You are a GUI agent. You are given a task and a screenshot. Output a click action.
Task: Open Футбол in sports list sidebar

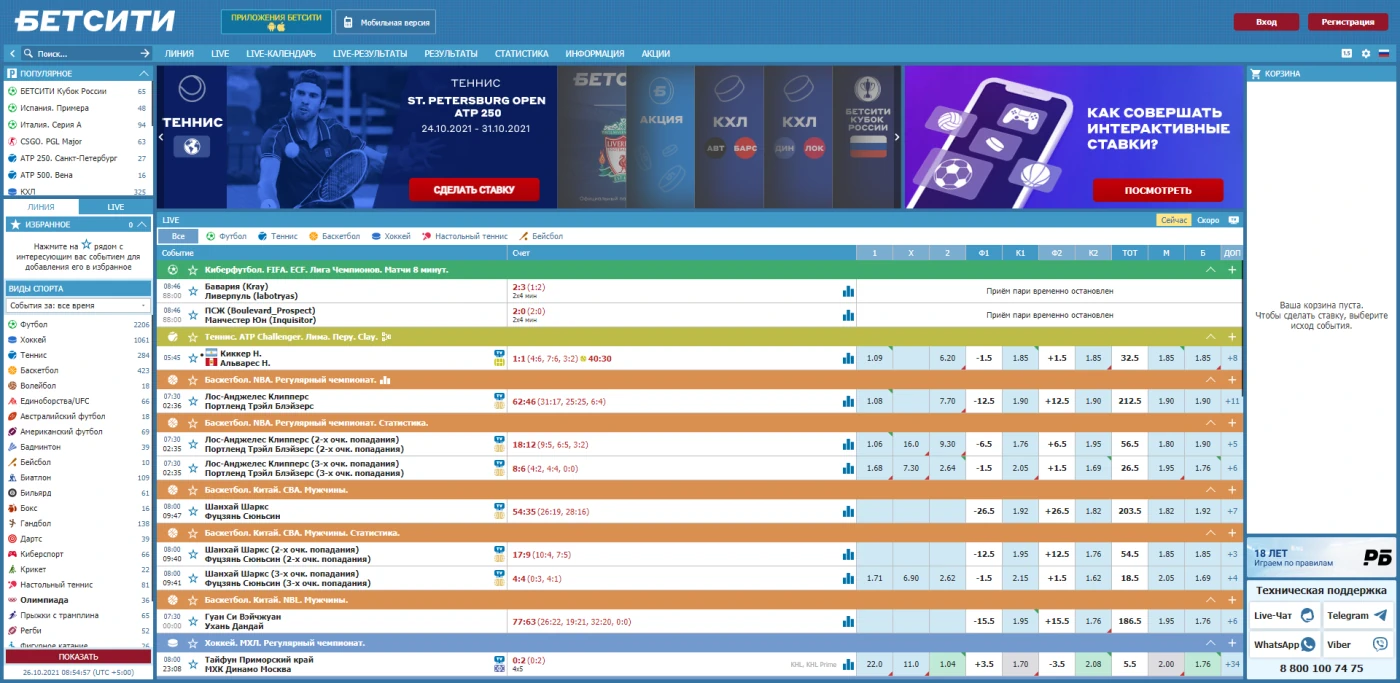(34, 325)
